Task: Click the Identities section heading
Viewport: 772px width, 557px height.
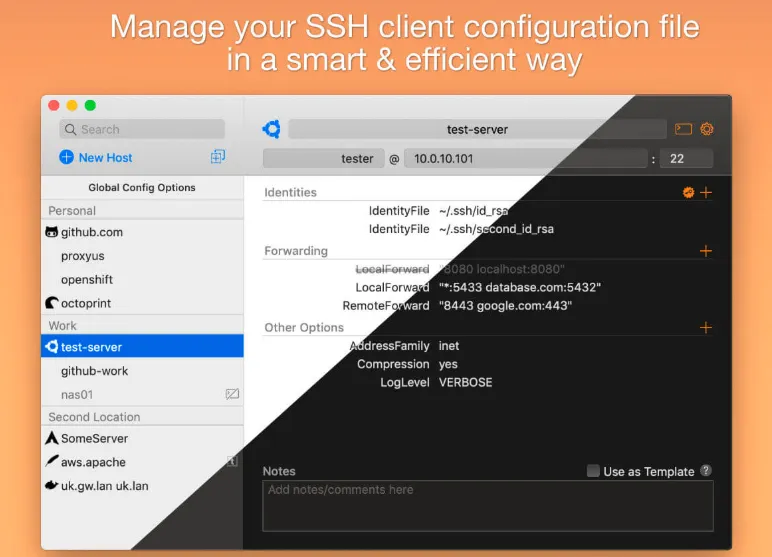Action: [290, 192]
